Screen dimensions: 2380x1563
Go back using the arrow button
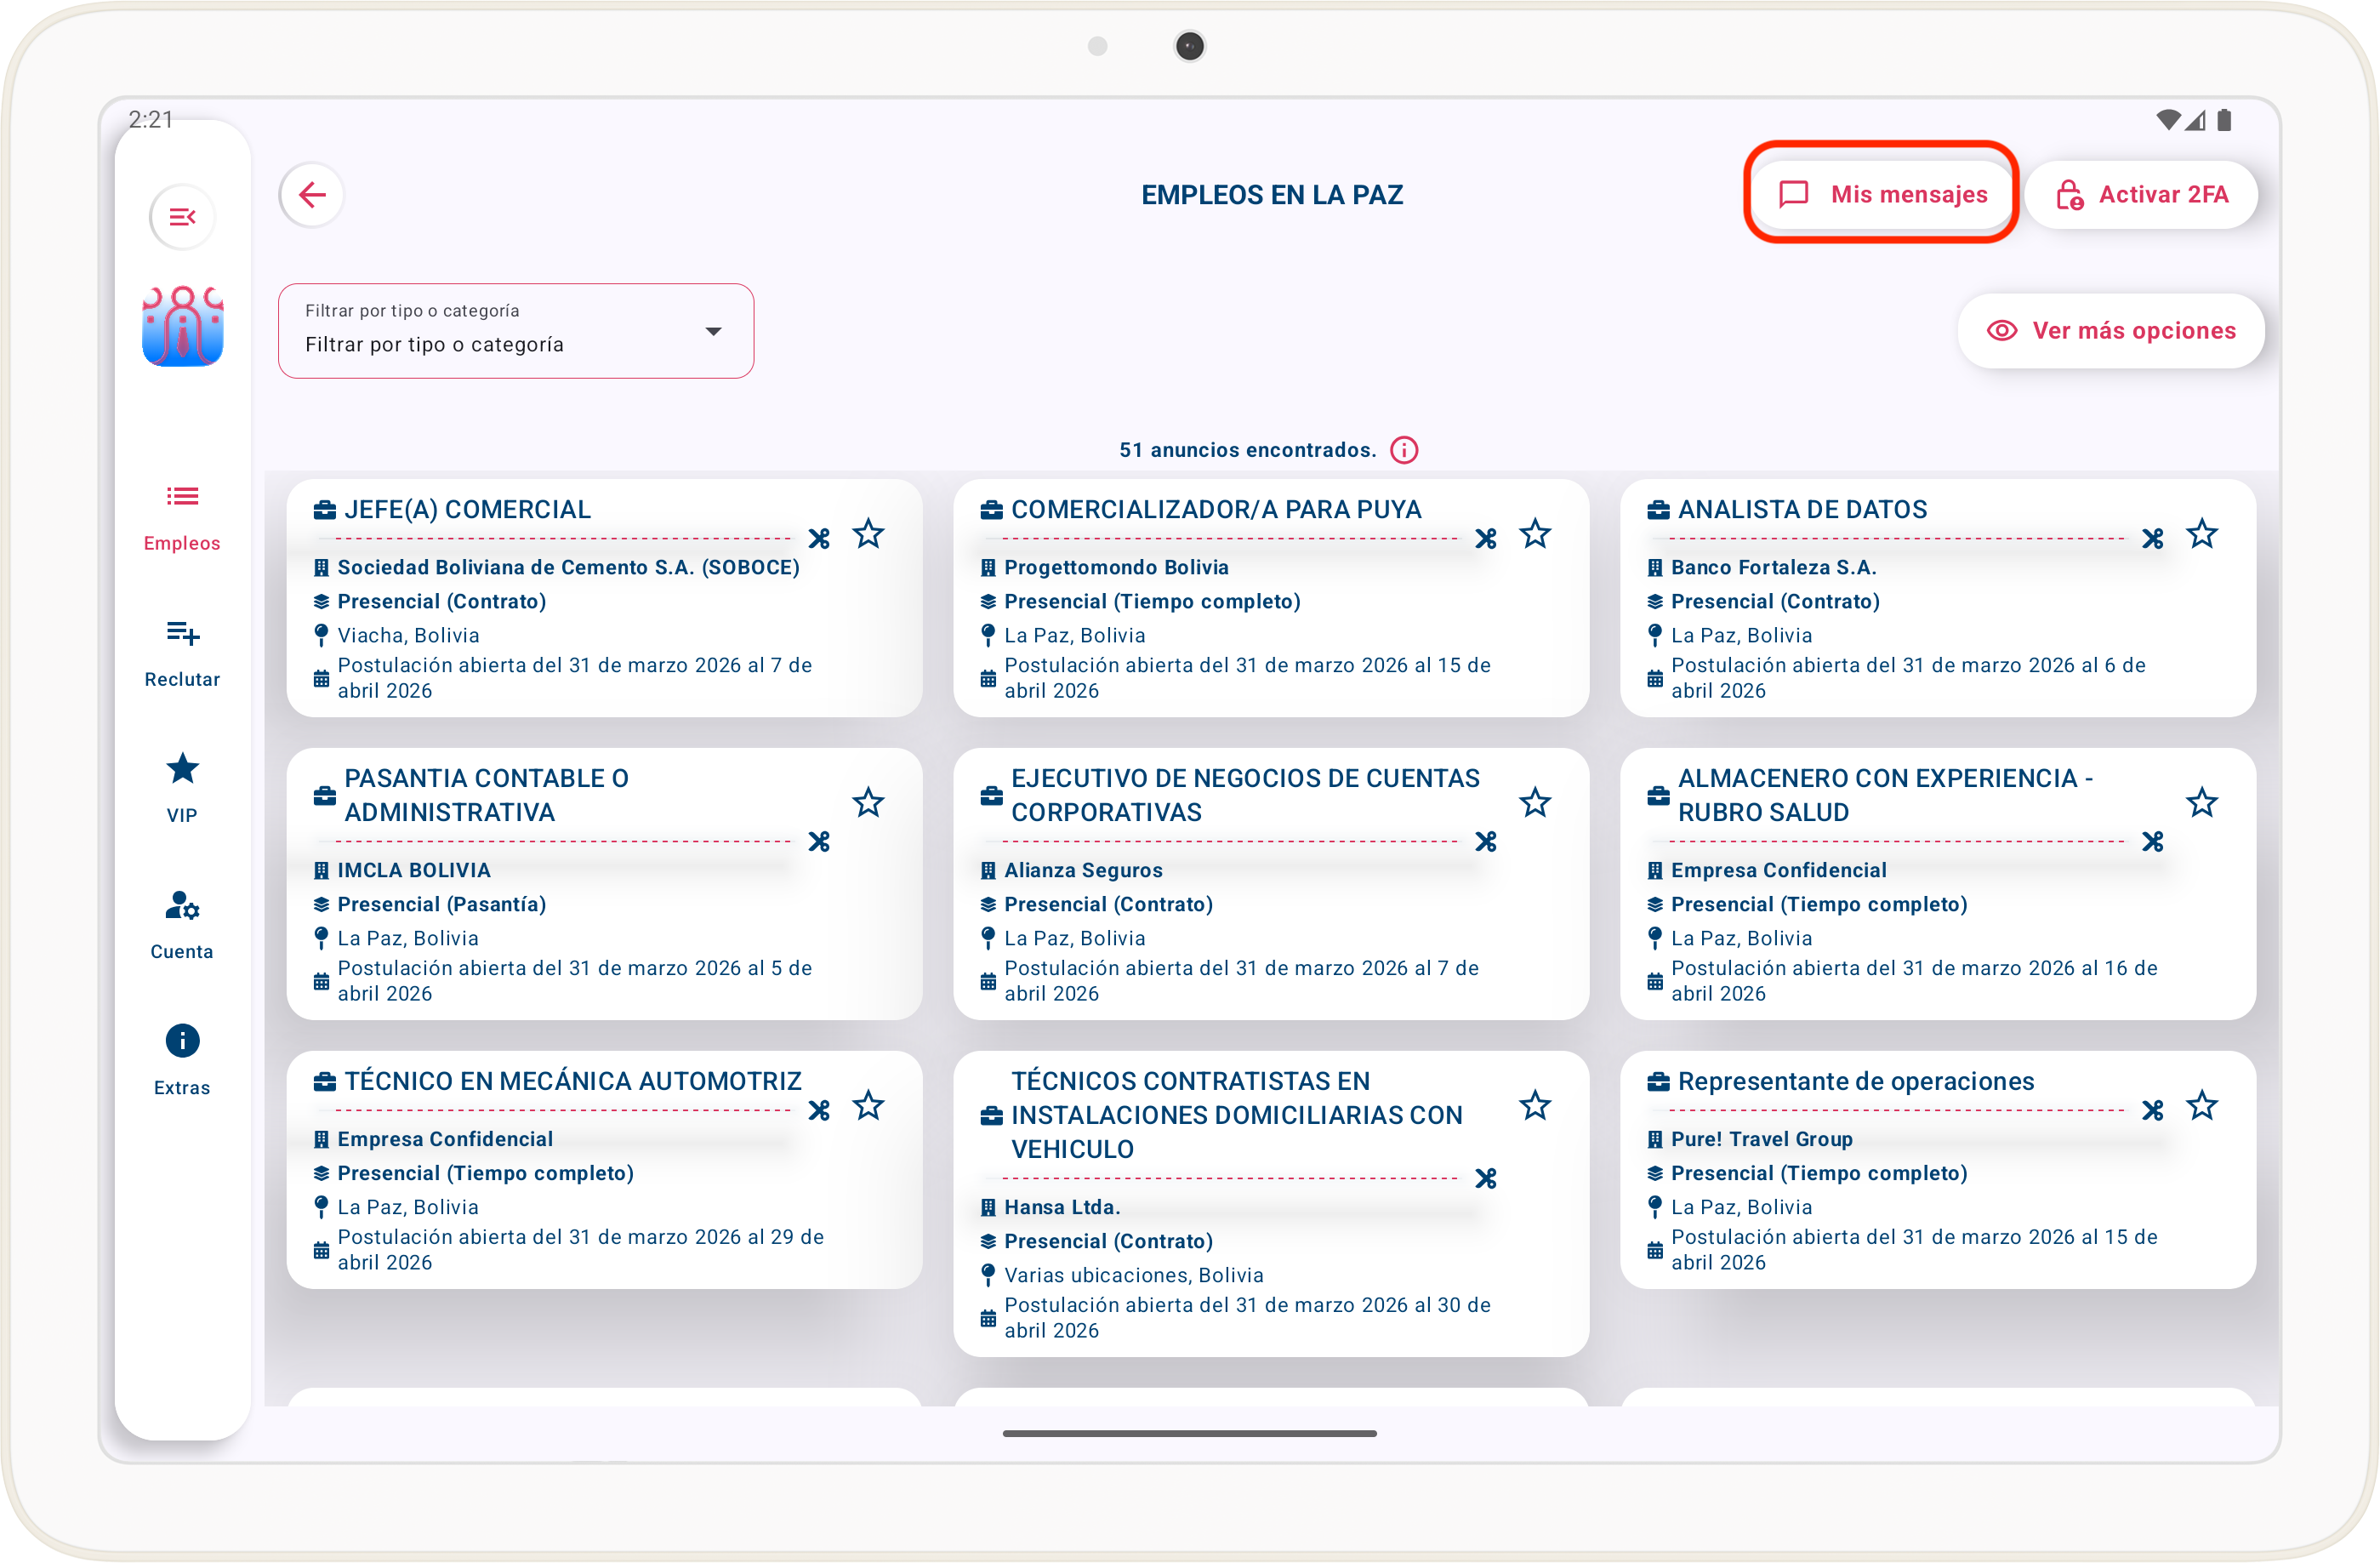point(312,195)
